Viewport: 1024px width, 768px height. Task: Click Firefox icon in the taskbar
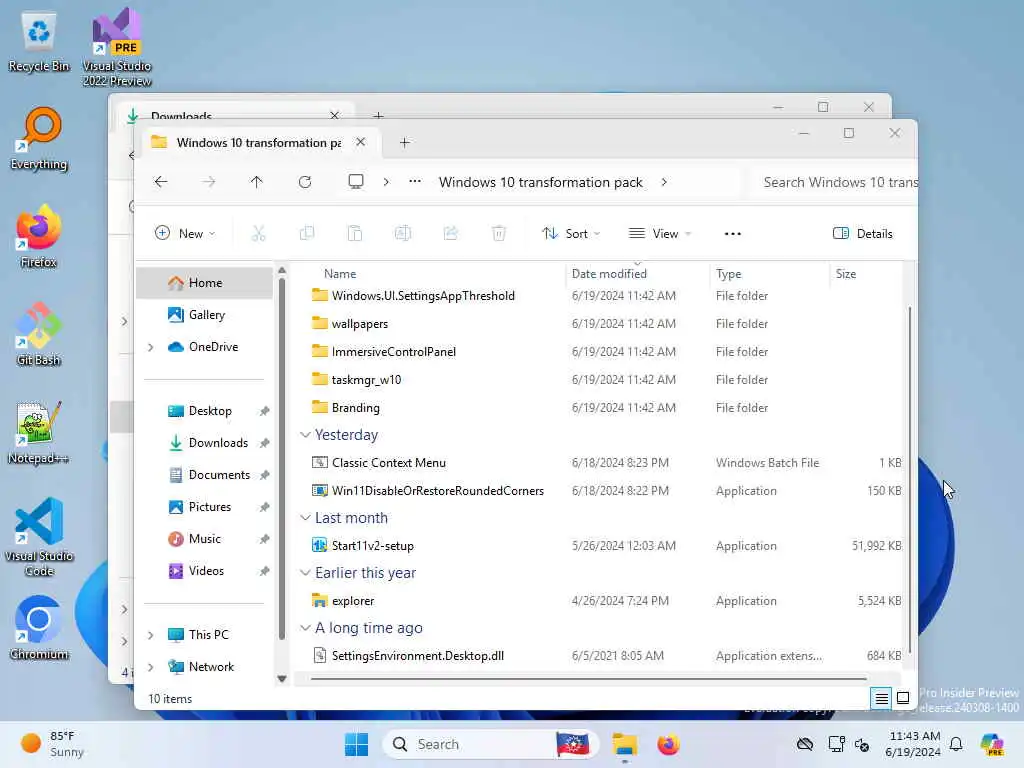pyautogui.click(x=668, y=744)
